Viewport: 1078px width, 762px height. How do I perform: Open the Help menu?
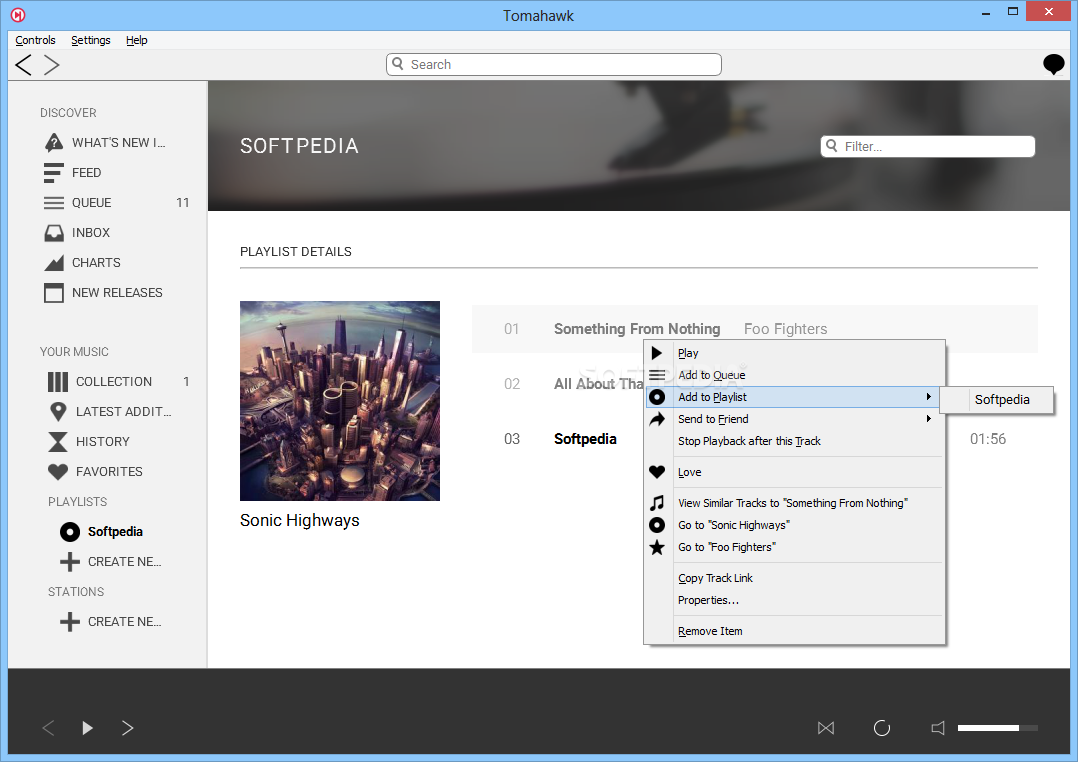point(137,40)
